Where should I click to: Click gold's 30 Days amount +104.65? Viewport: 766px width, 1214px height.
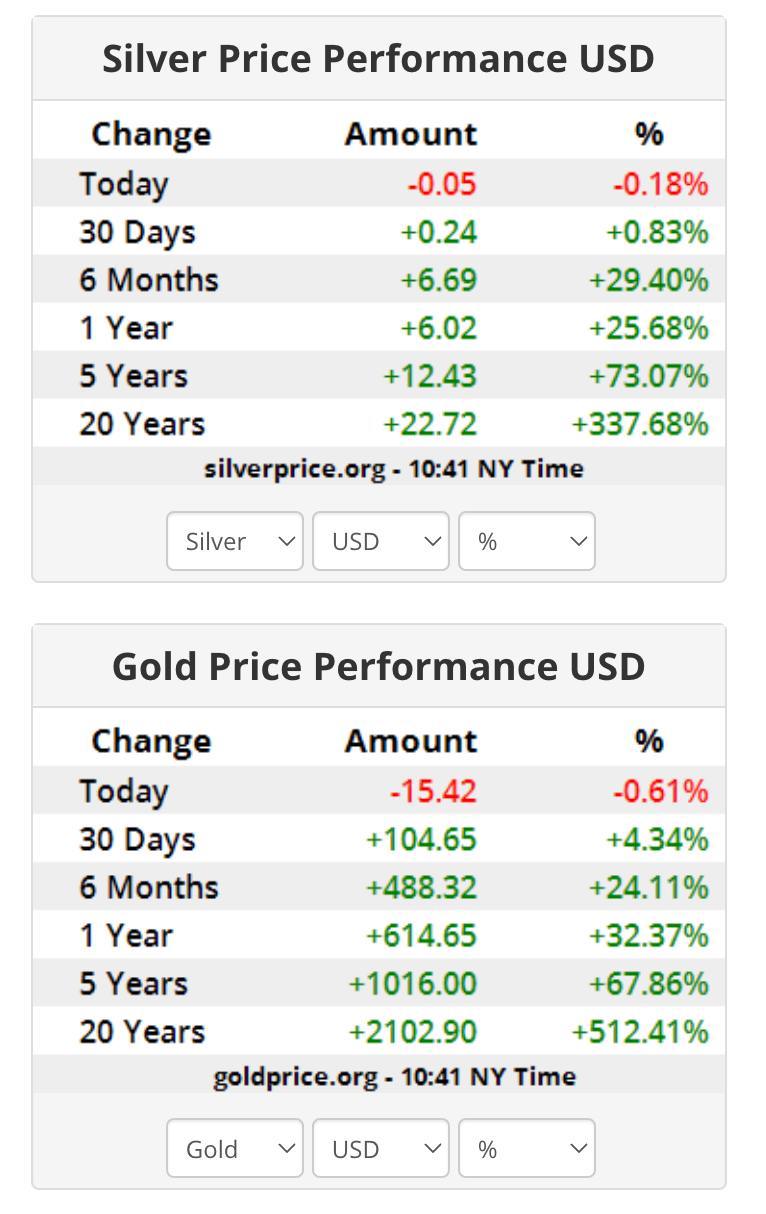click(x=421, y=839)
